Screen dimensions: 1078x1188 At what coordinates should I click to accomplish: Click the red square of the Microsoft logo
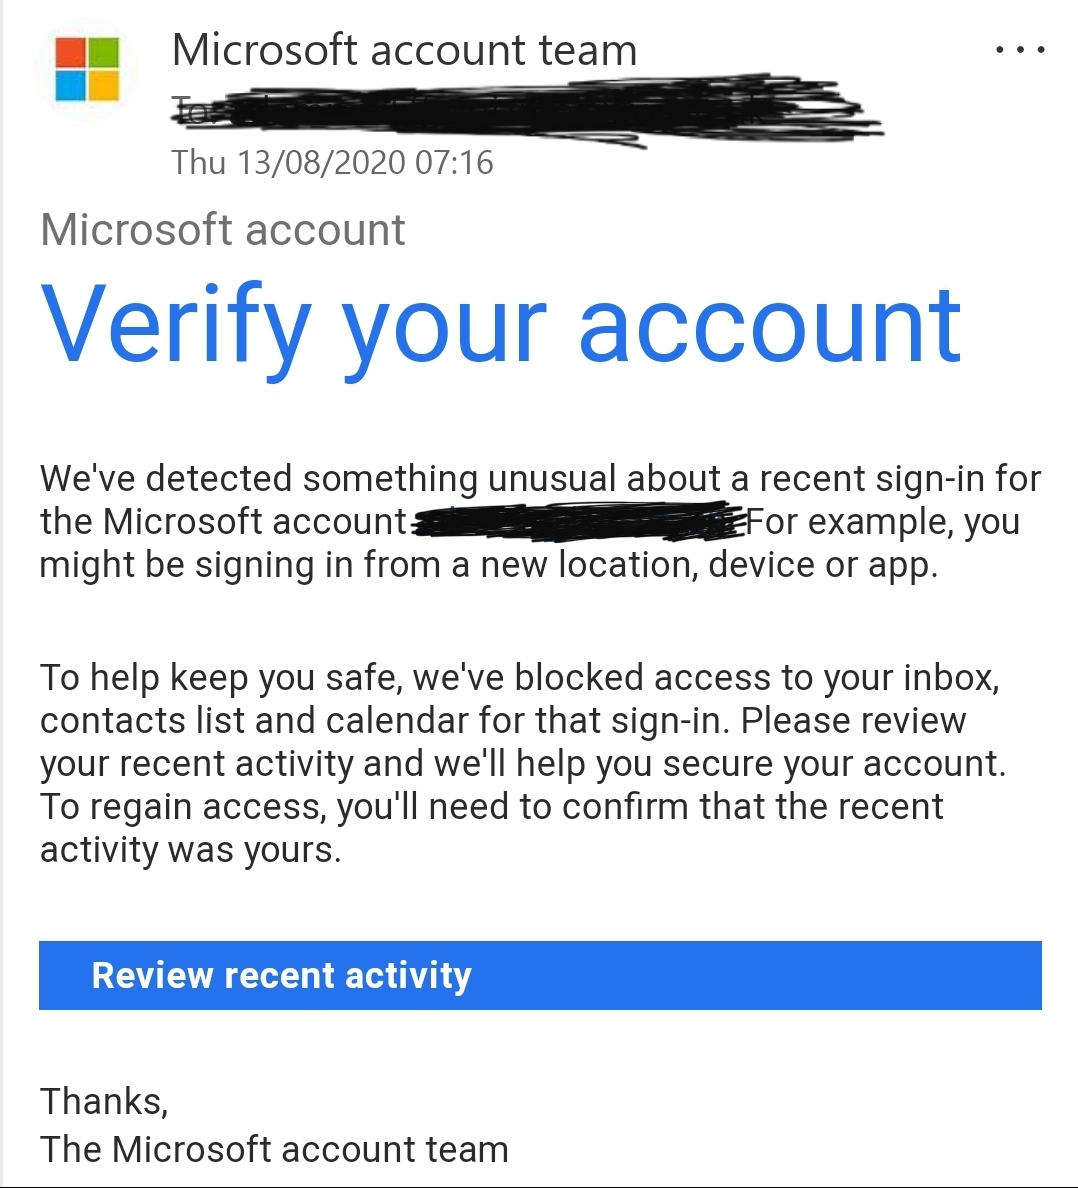pos(70,53)
